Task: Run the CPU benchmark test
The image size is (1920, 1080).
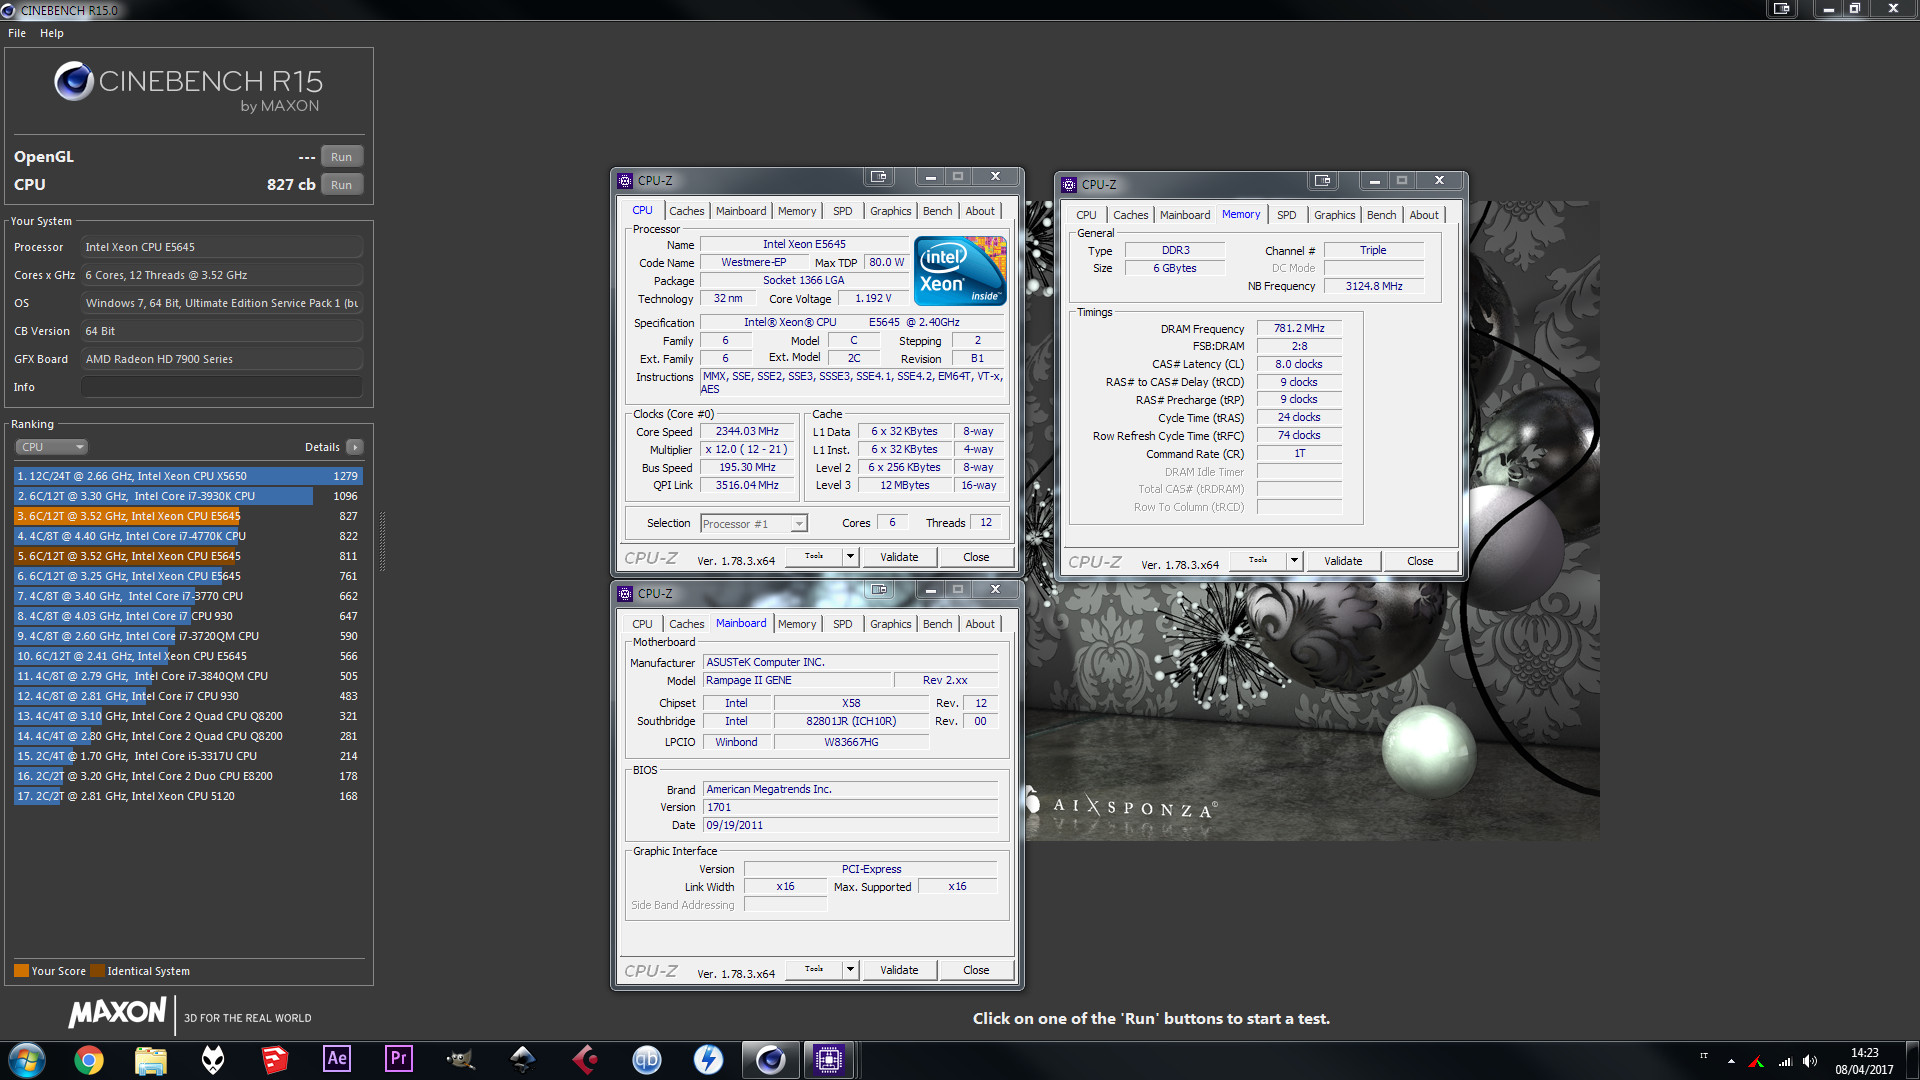Action: 341,185
